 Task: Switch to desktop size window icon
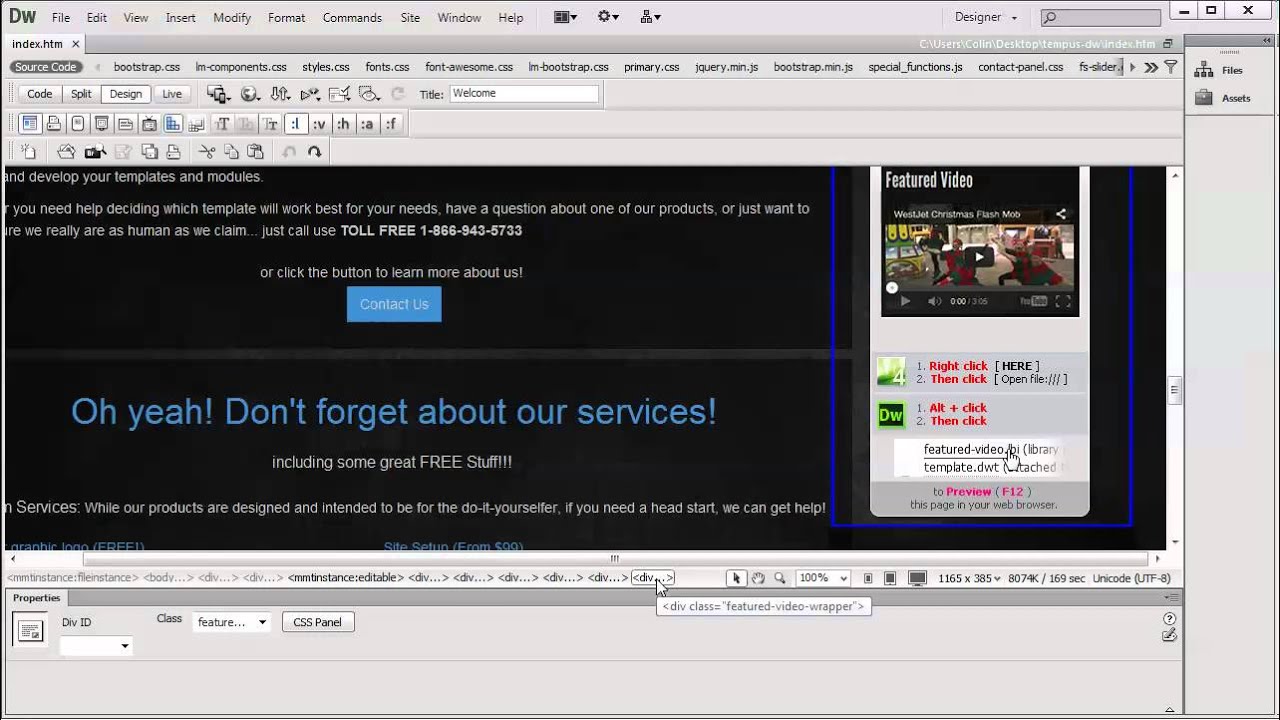(x=917, y=578)
